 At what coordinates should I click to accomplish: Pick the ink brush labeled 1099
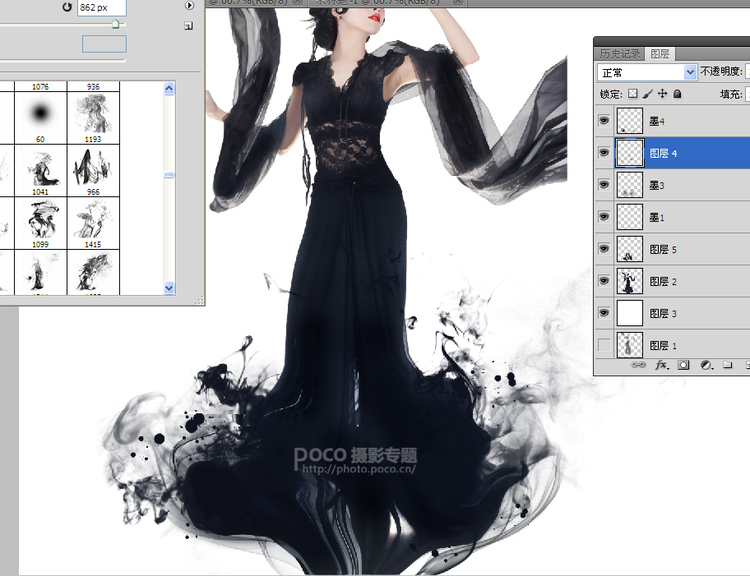tap(41, 223)
